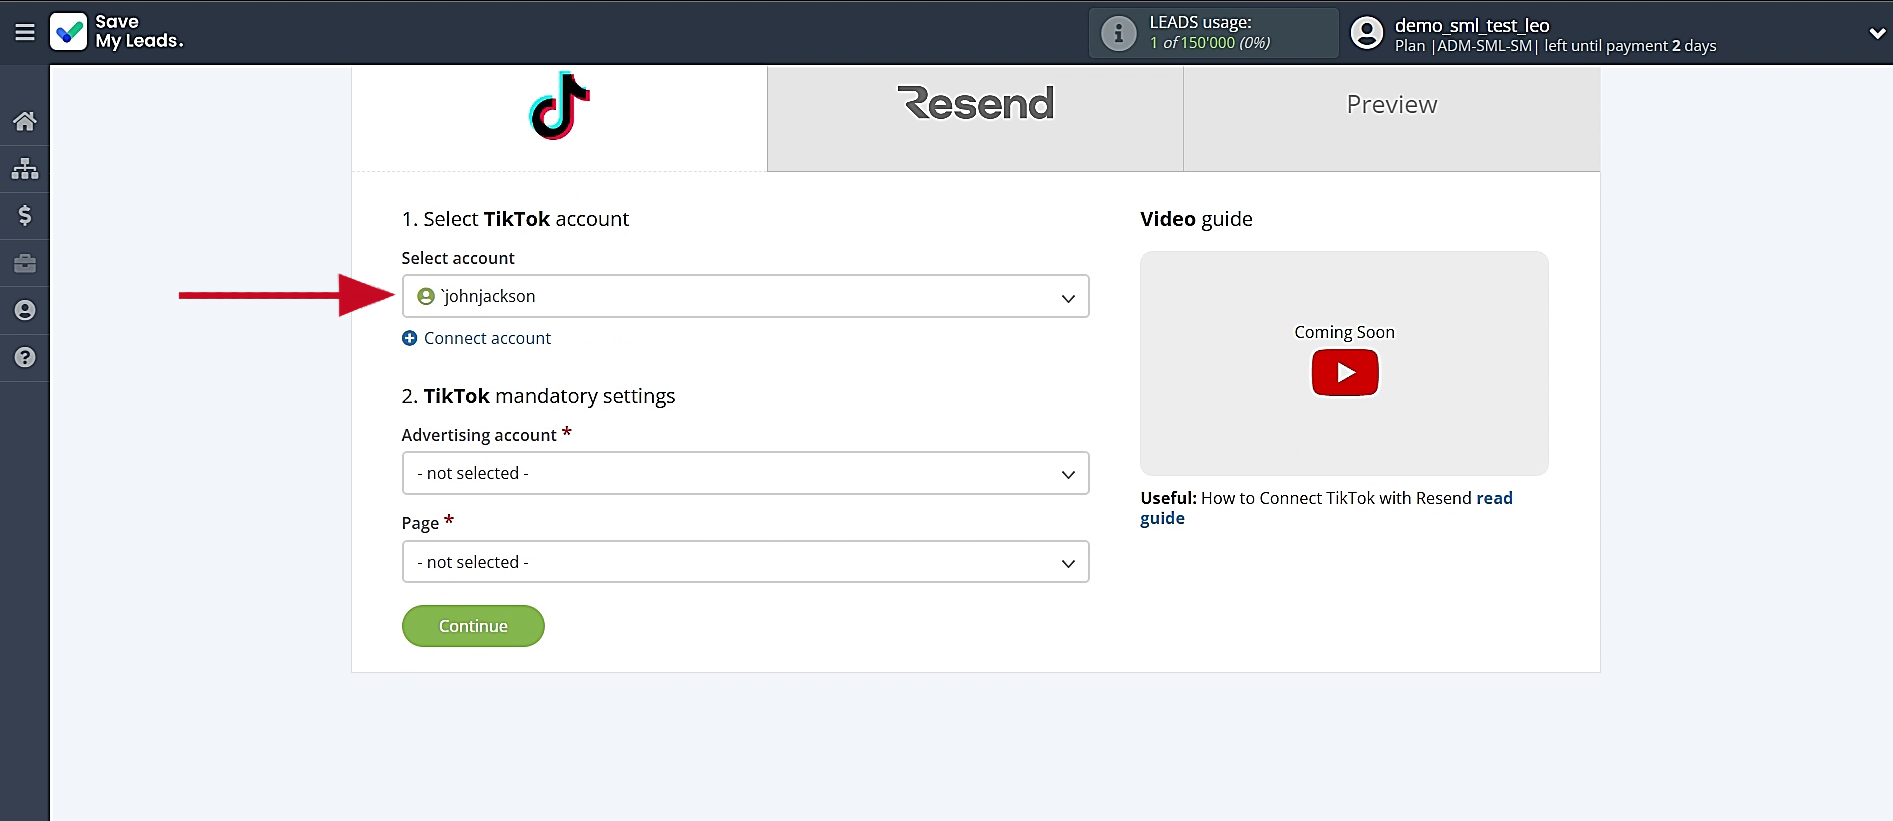Viewport: 1893px width, 821px height.
Task: Click the Video guide thumbnail area
Action: click(1344, 363)
